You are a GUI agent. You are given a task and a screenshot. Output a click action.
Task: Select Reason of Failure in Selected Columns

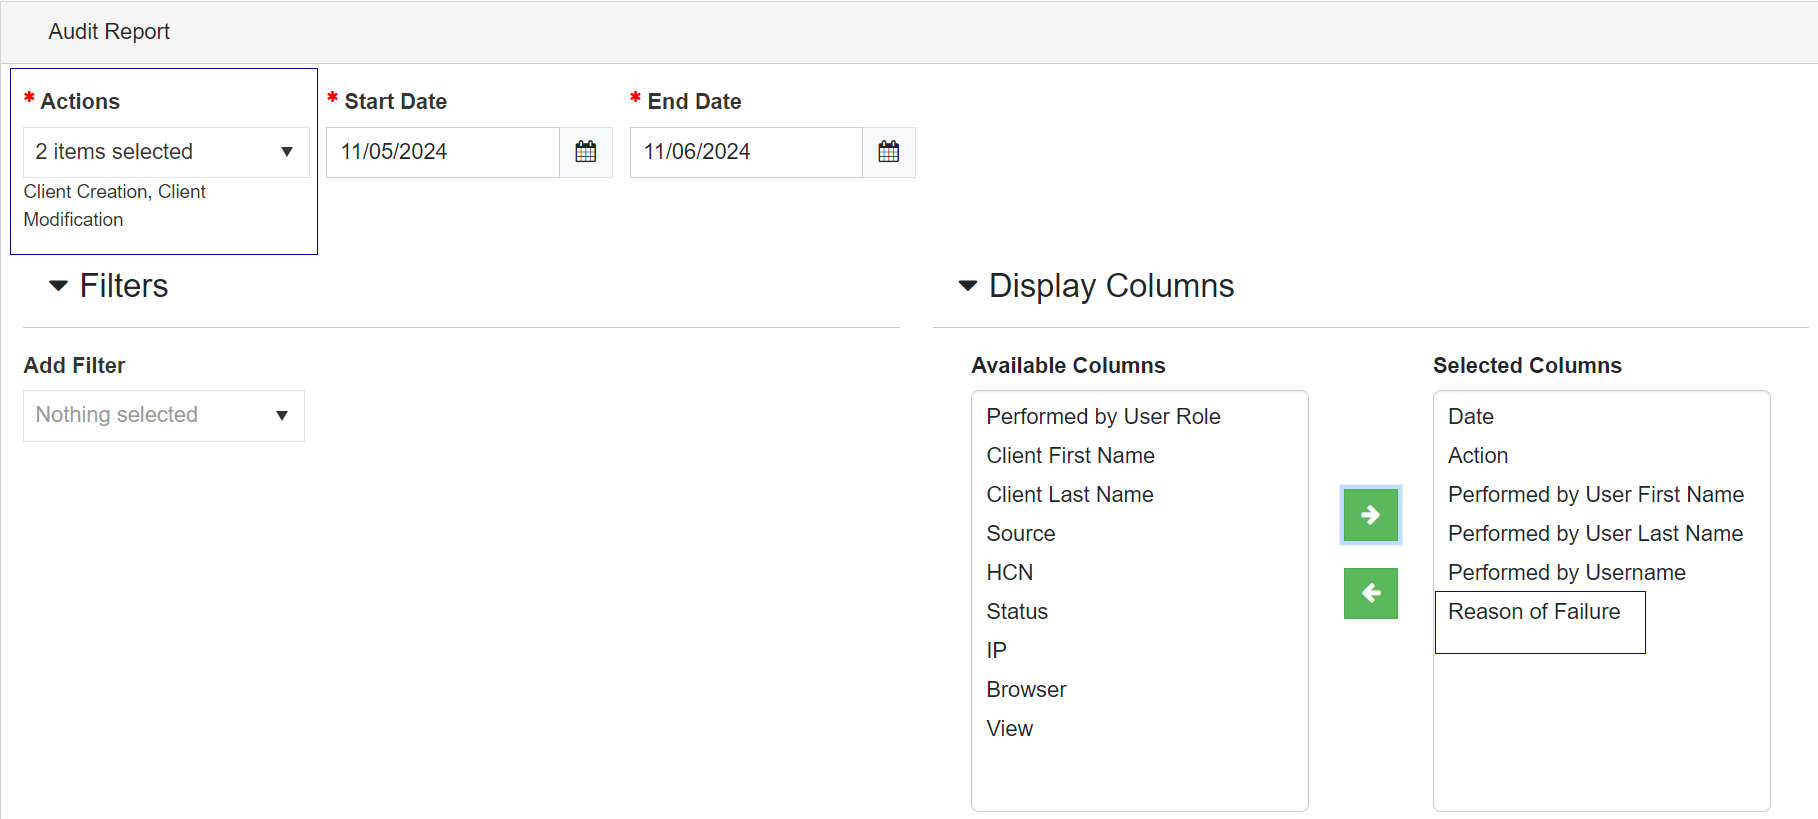click(1533, 611)
